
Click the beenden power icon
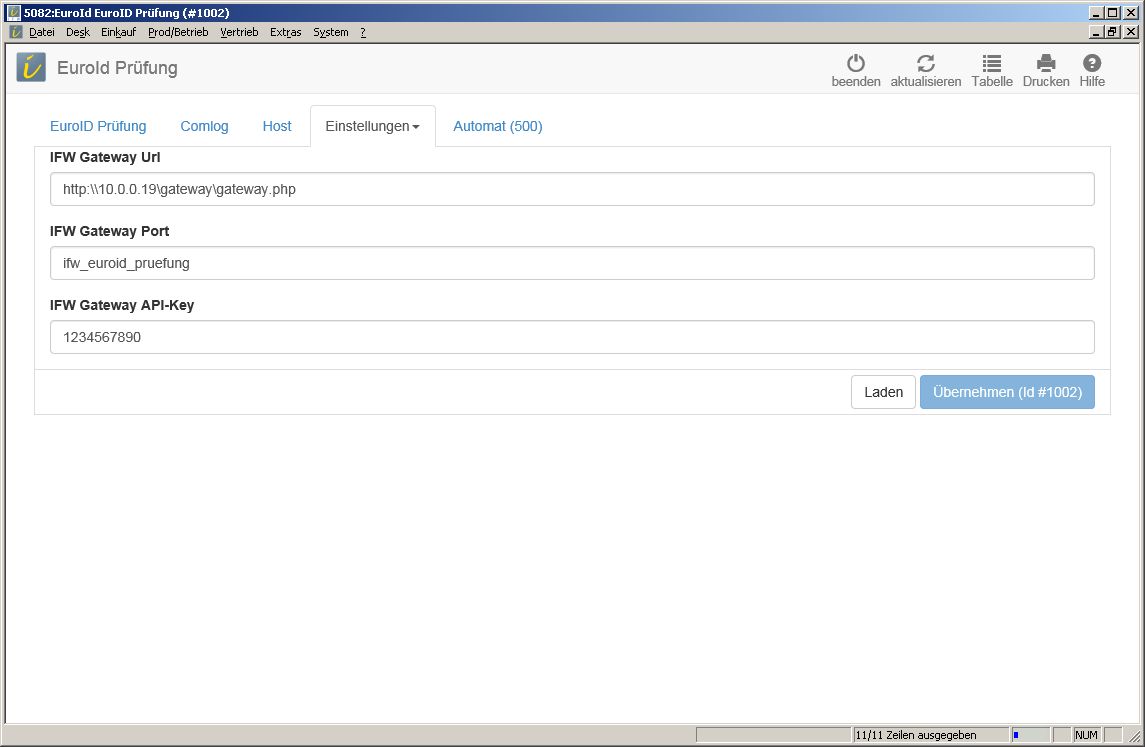(855, 64)
